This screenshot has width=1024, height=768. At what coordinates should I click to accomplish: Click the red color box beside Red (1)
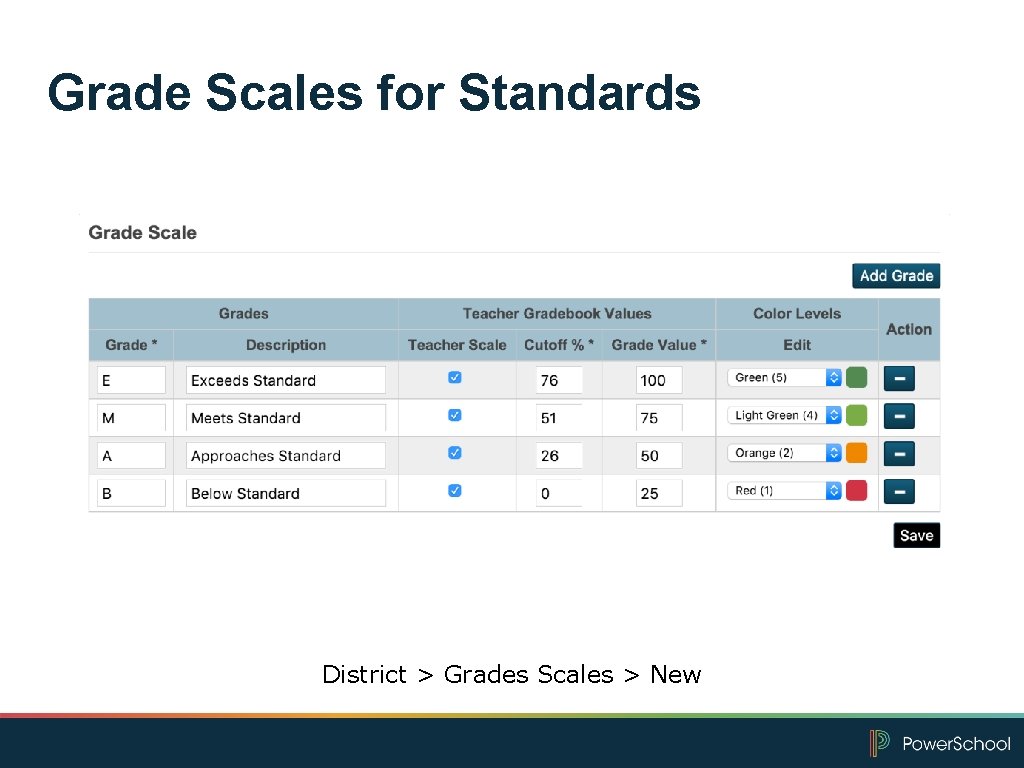856,490
